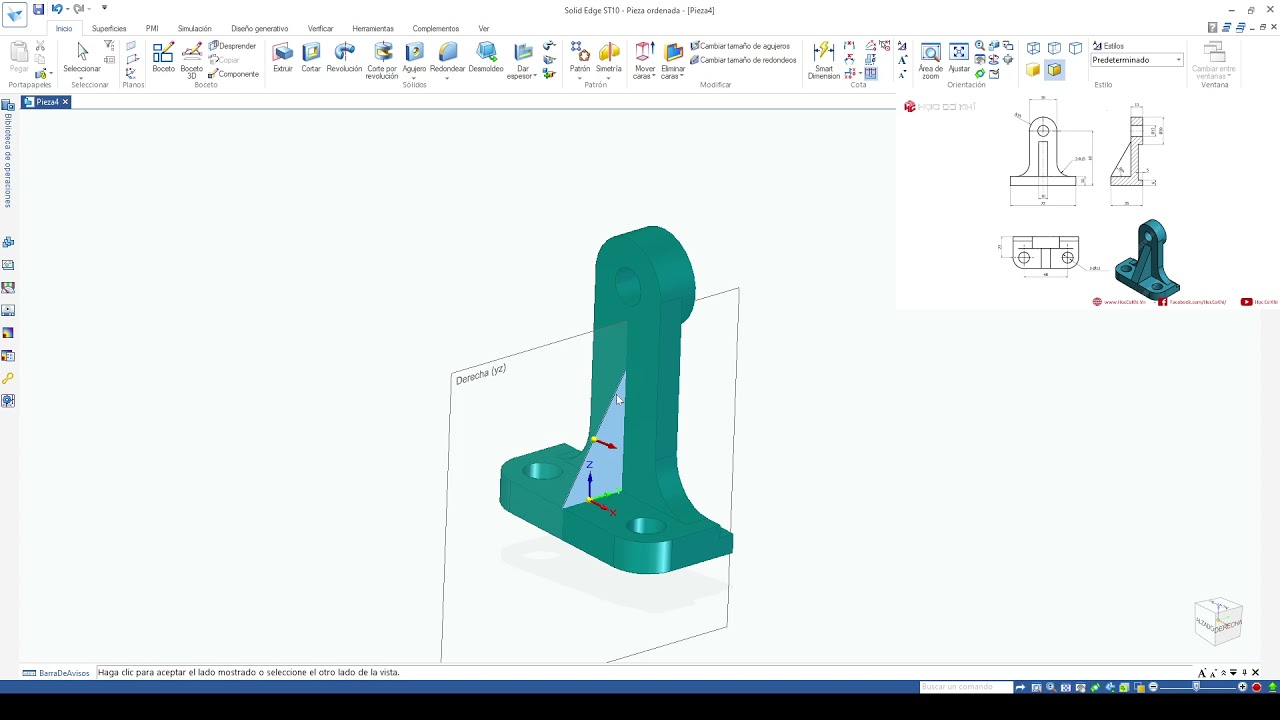Click the Estilos button
This screenshot has height=720, width=1280.
(1108, 46)
